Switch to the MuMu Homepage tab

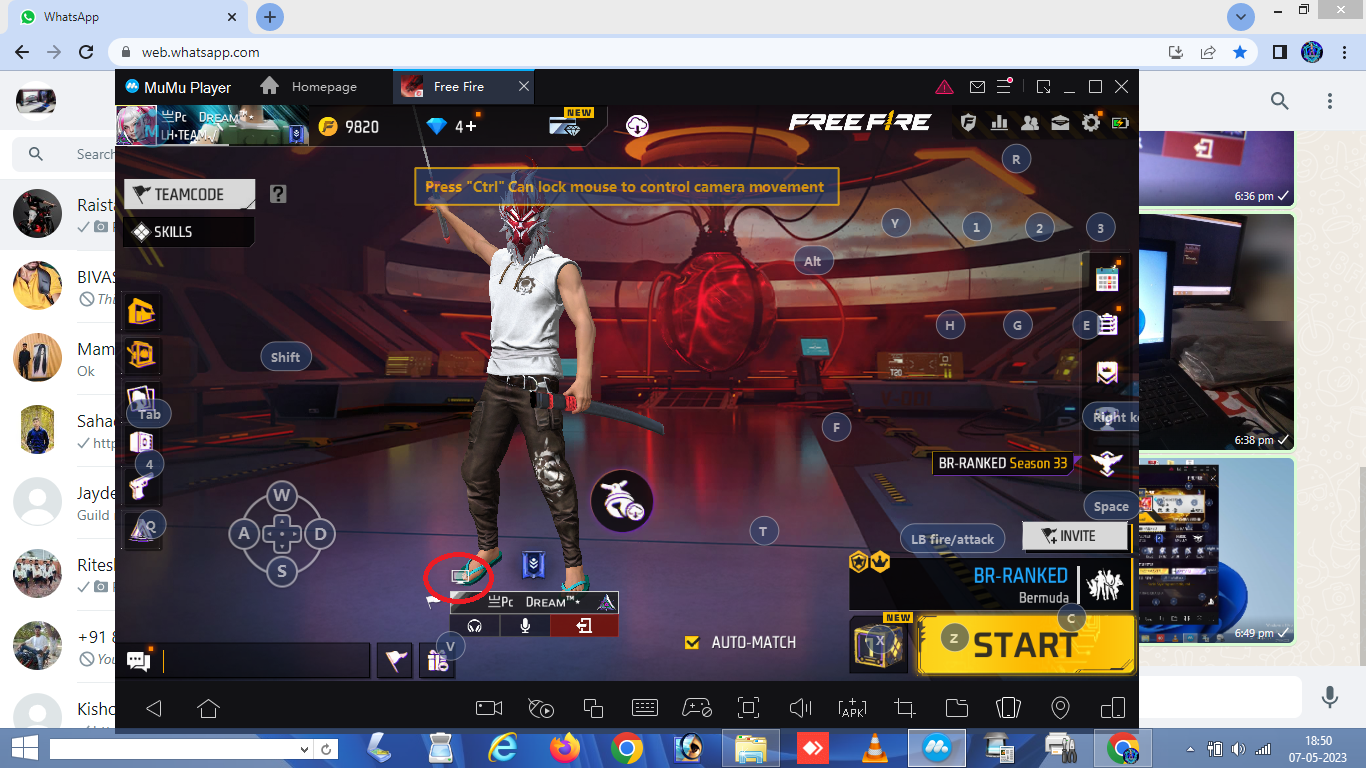point(310,87)
